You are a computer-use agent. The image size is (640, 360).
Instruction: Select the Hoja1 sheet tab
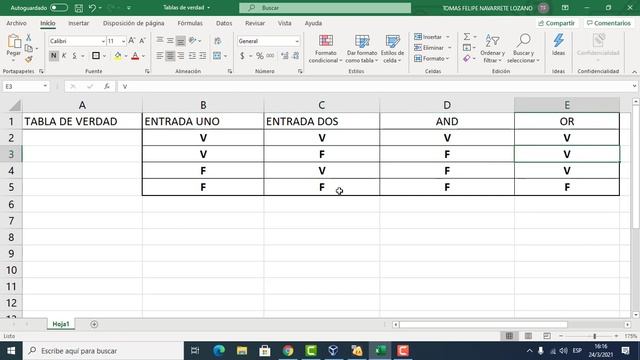pyautogui.click(x=61, y=324)
